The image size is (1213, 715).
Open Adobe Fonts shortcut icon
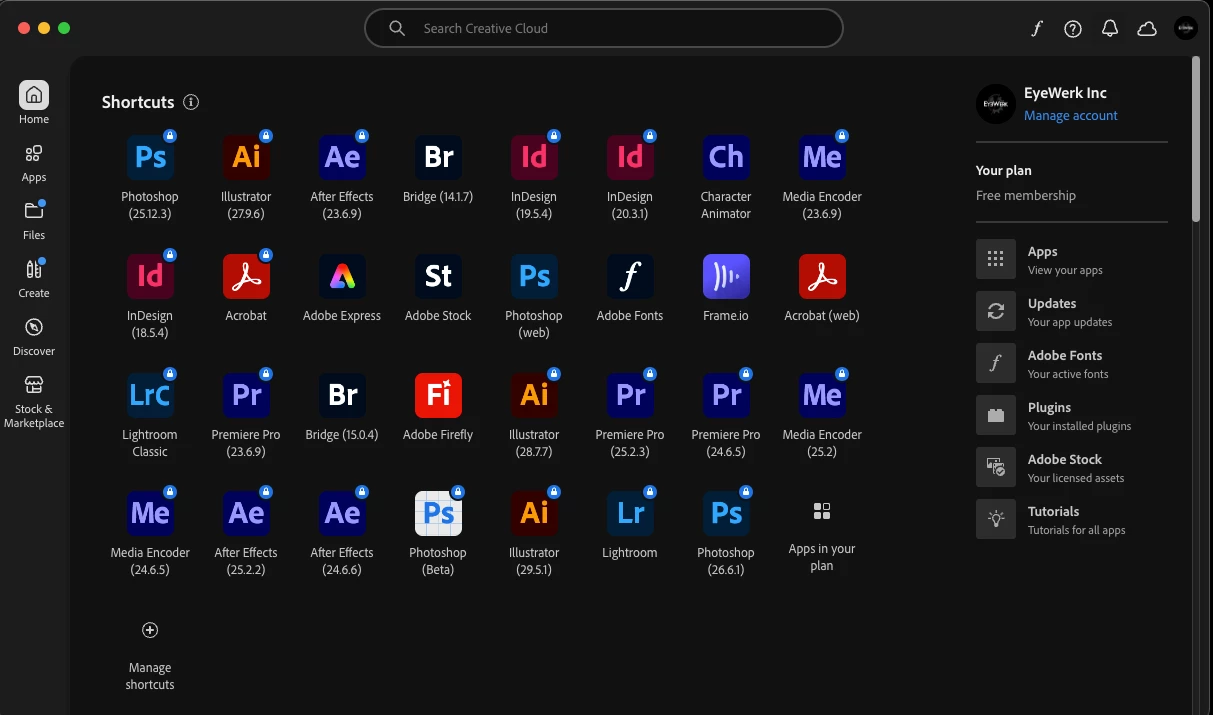tap(630, 276)
